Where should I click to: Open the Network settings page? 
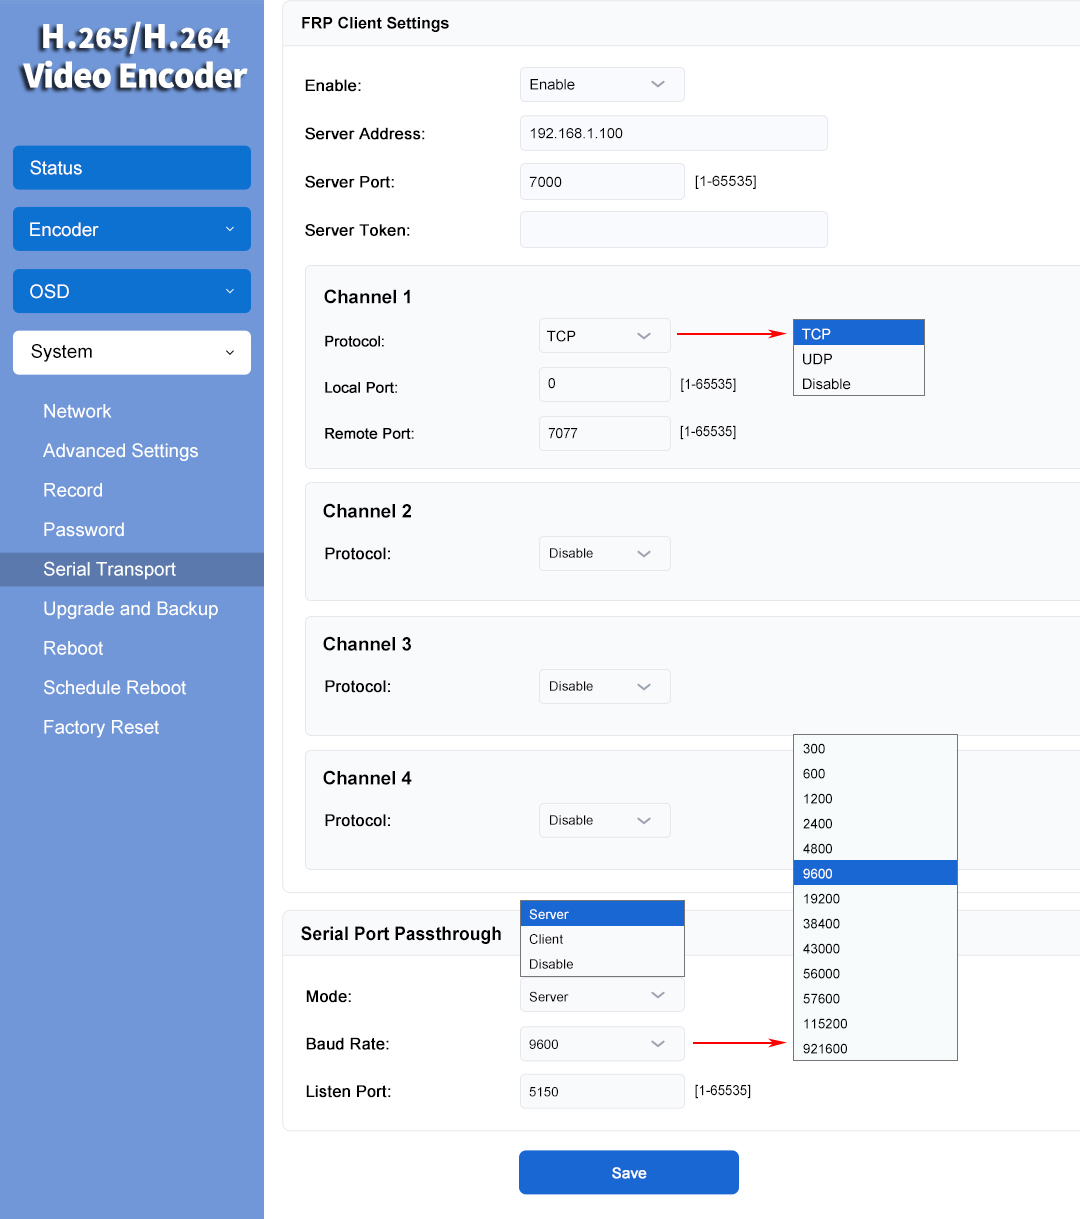coord(77,411)
